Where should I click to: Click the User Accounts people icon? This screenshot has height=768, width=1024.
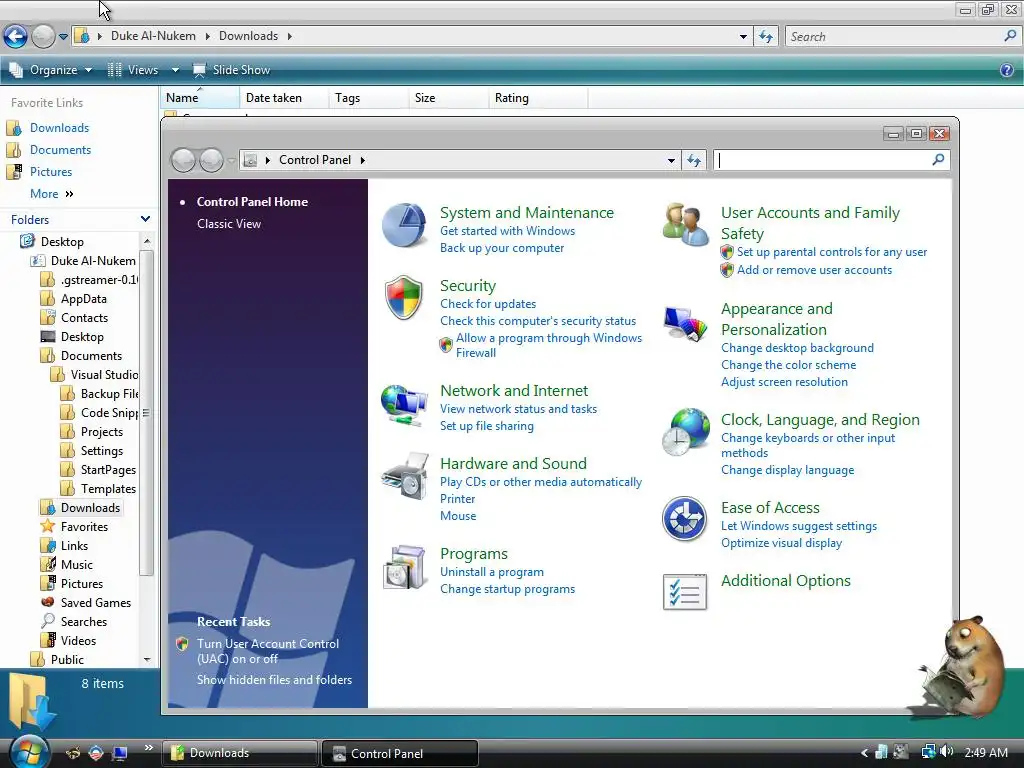[x=685, y=224]
